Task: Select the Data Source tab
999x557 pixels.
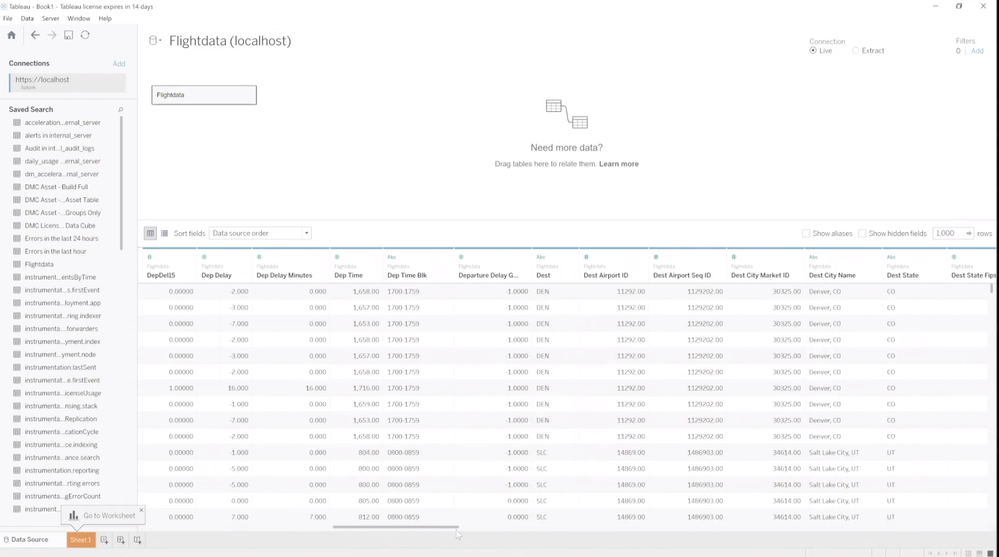Action: 26,540
